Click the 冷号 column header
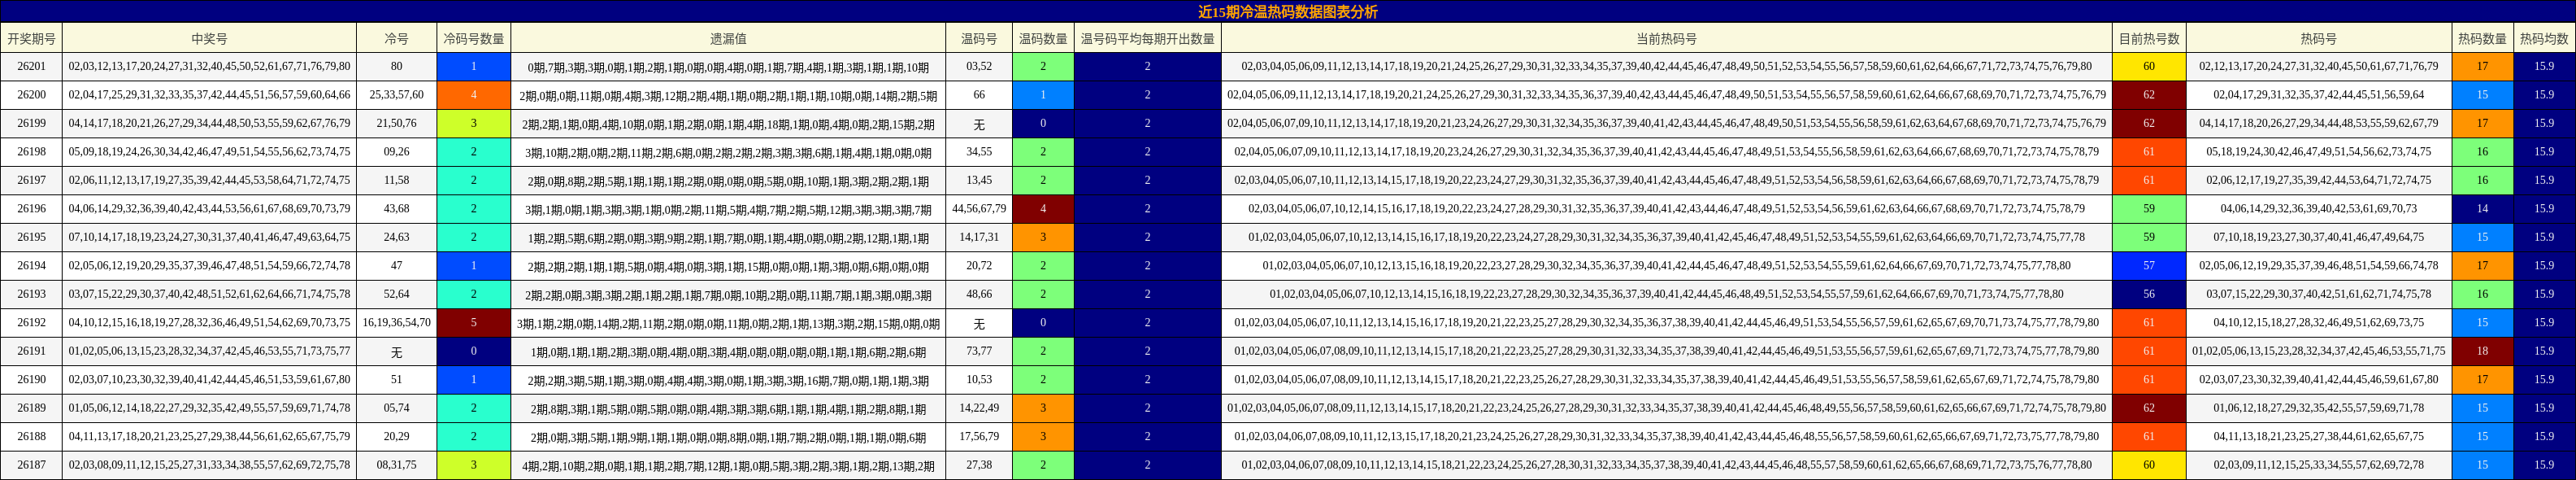This screenshot has height=480, width=2576. (x=396, y=38)
